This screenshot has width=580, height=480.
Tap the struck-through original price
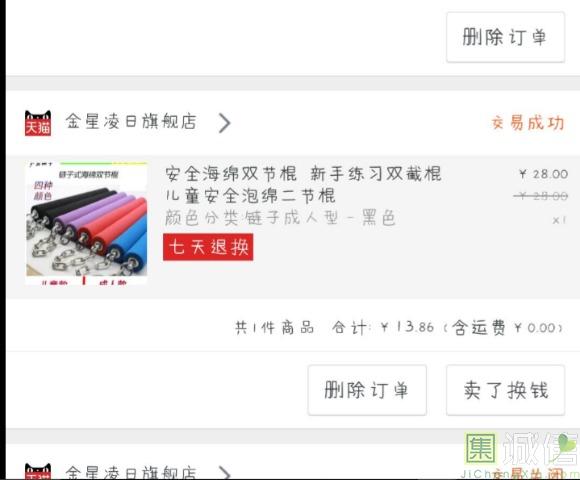coord(541,196)
